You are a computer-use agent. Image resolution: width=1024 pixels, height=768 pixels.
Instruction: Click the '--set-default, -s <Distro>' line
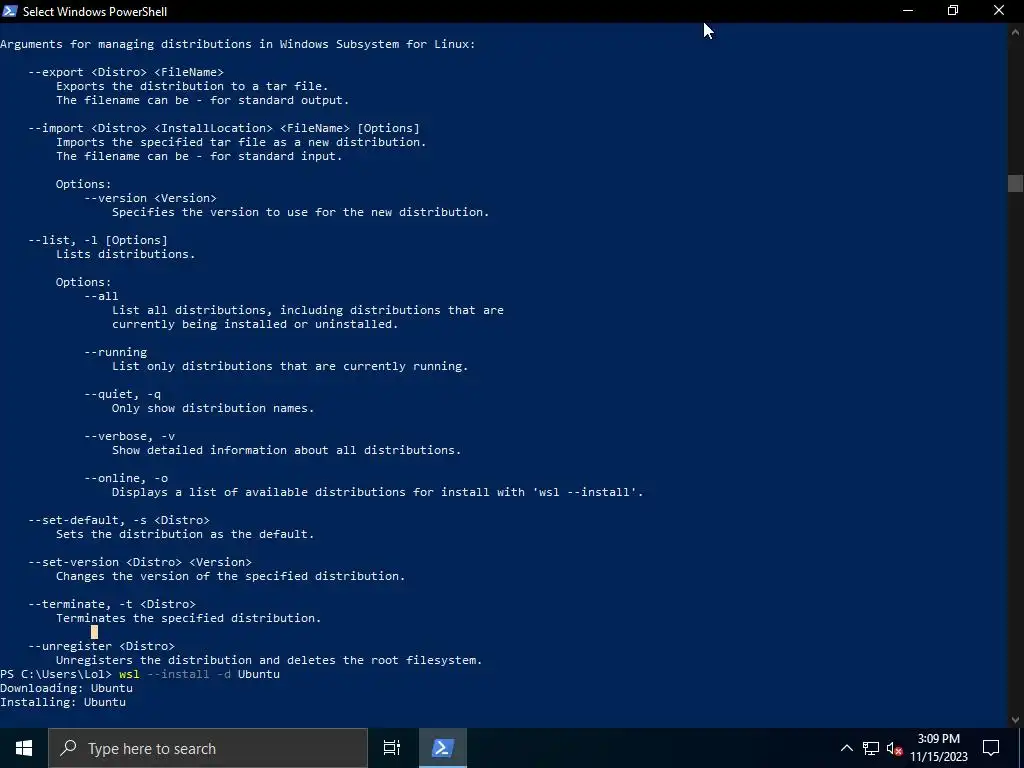click(119, 520)
